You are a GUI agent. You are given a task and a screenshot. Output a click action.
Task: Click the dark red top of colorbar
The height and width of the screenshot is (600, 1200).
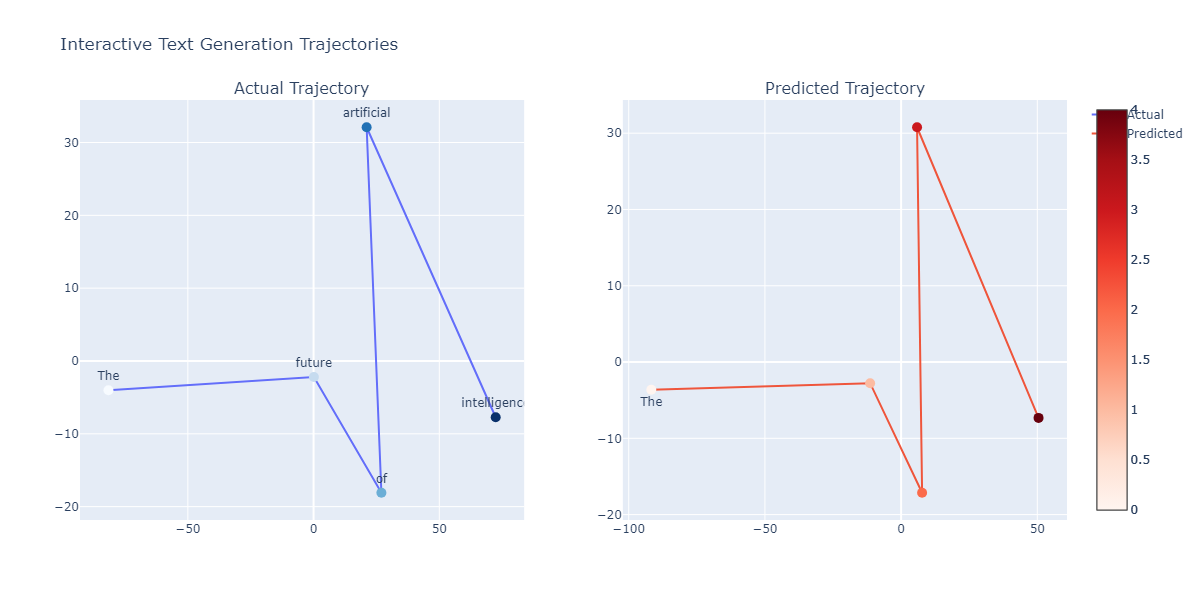[1112, 116]
